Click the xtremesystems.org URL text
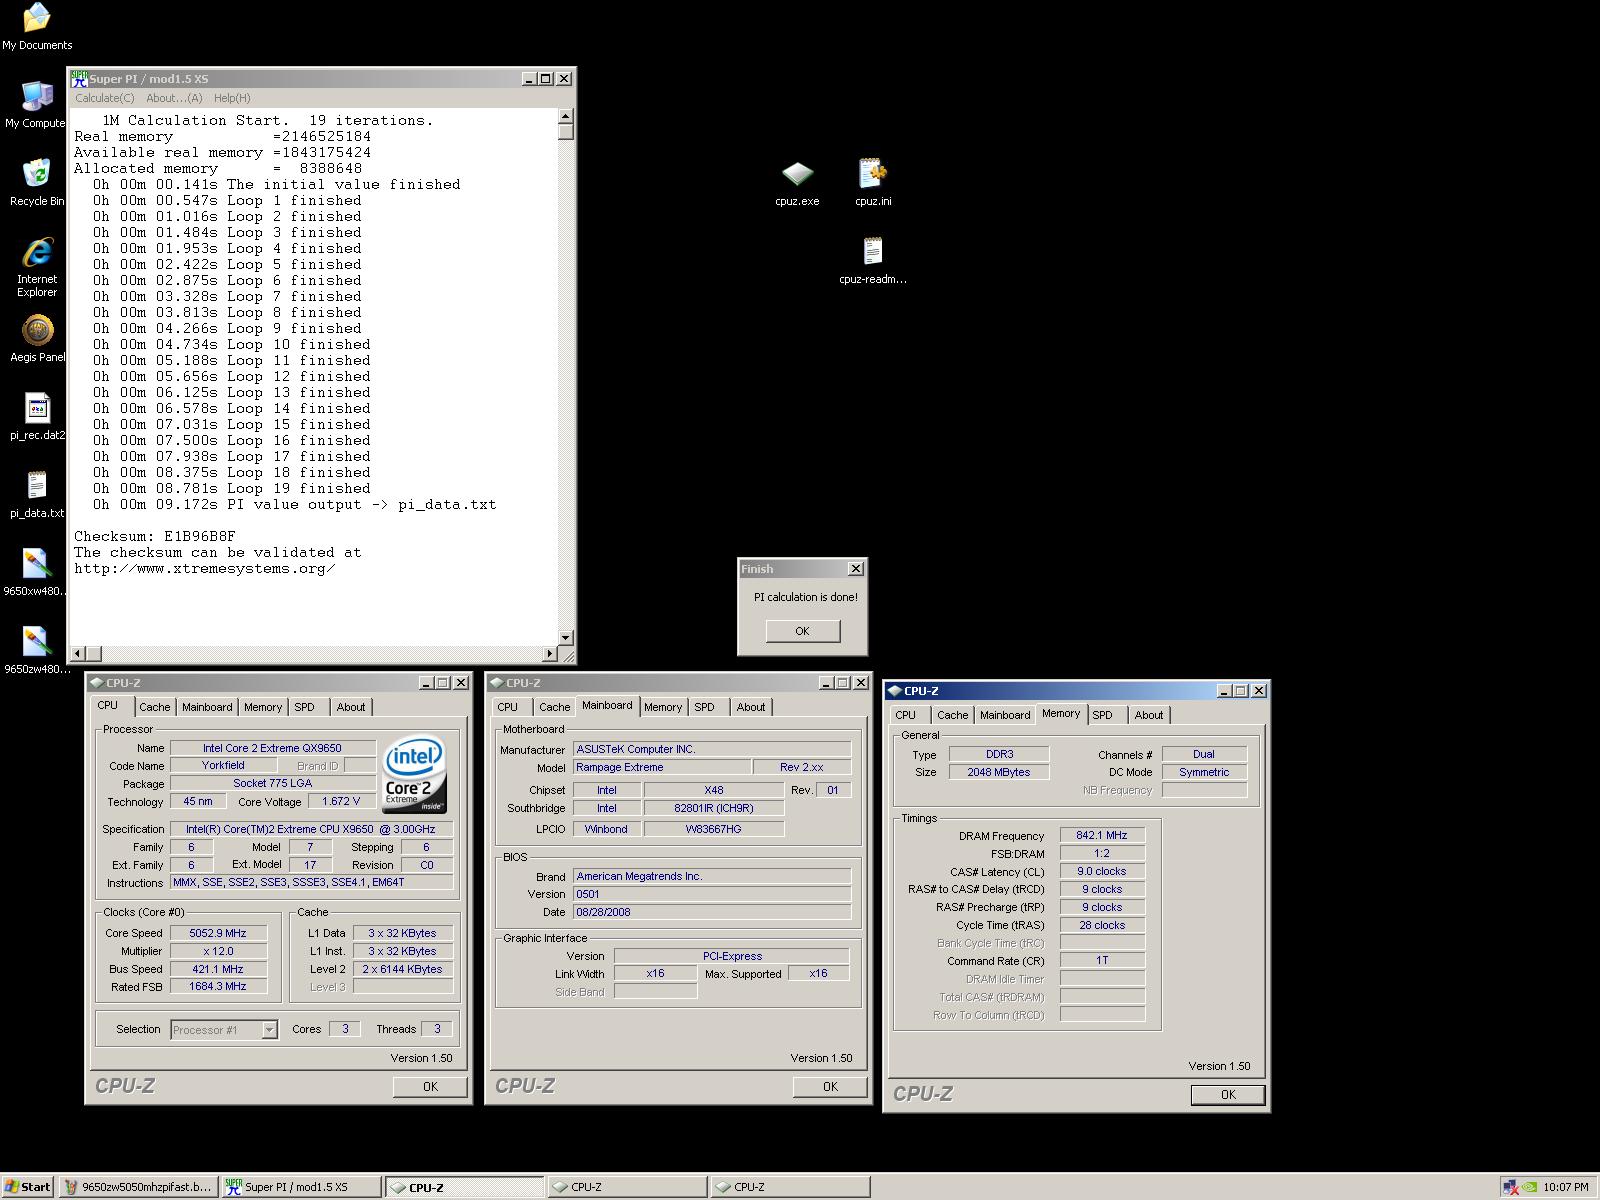This screenshot has height=1200, width=1600. tap(204, 568)
